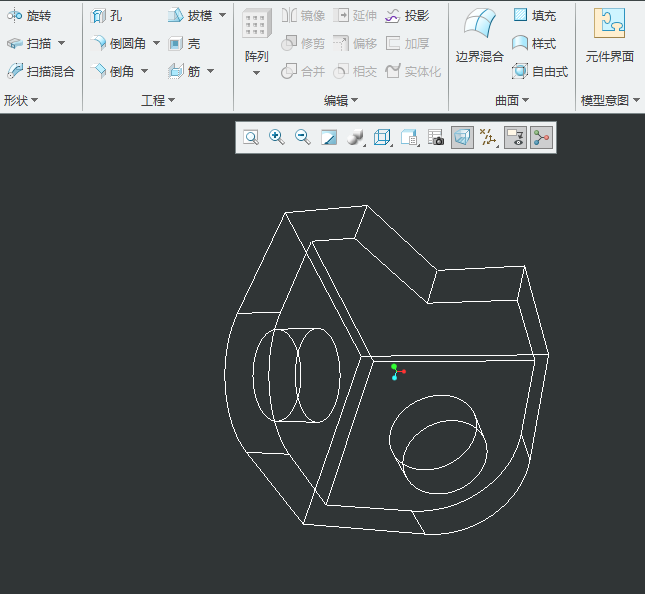The height and width of the screenshot is (594, 645).
Task: Expand the 曲面 group menu
Action: coord(512,100)
